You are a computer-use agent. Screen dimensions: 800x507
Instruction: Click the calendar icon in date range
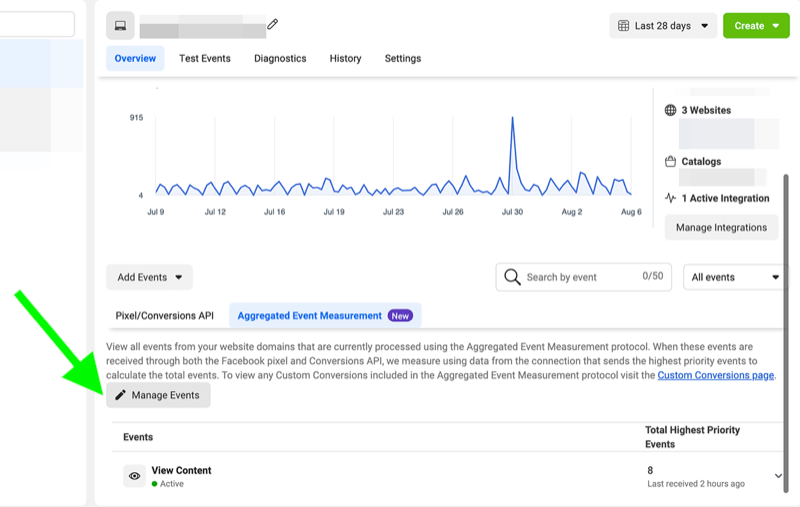623,26
